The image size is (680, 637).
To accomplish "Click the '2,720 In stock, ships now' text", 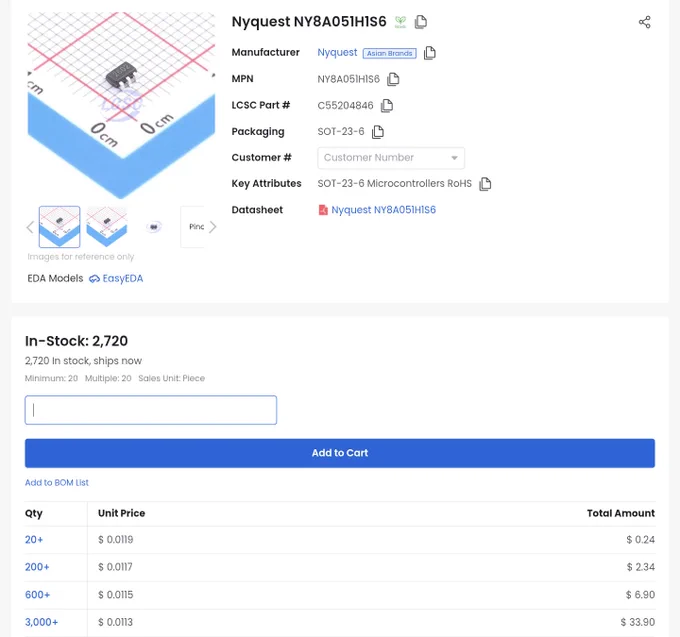I will tap(83, 361).
